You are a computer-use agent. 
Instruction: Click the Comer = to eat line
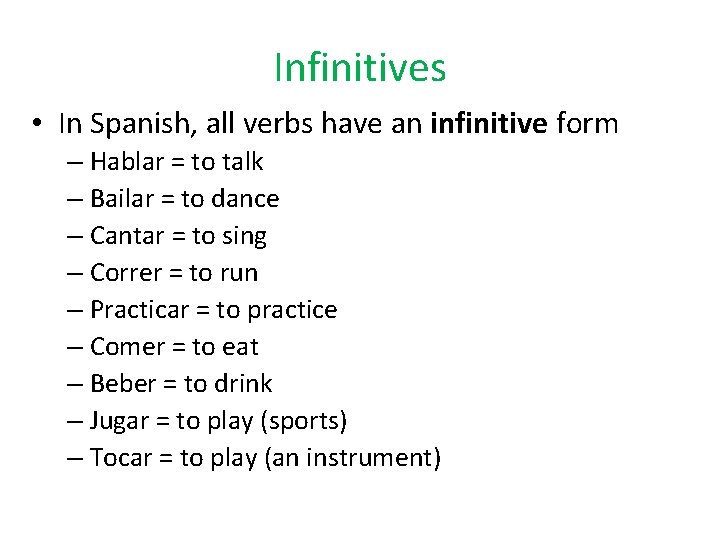[174, 347]
